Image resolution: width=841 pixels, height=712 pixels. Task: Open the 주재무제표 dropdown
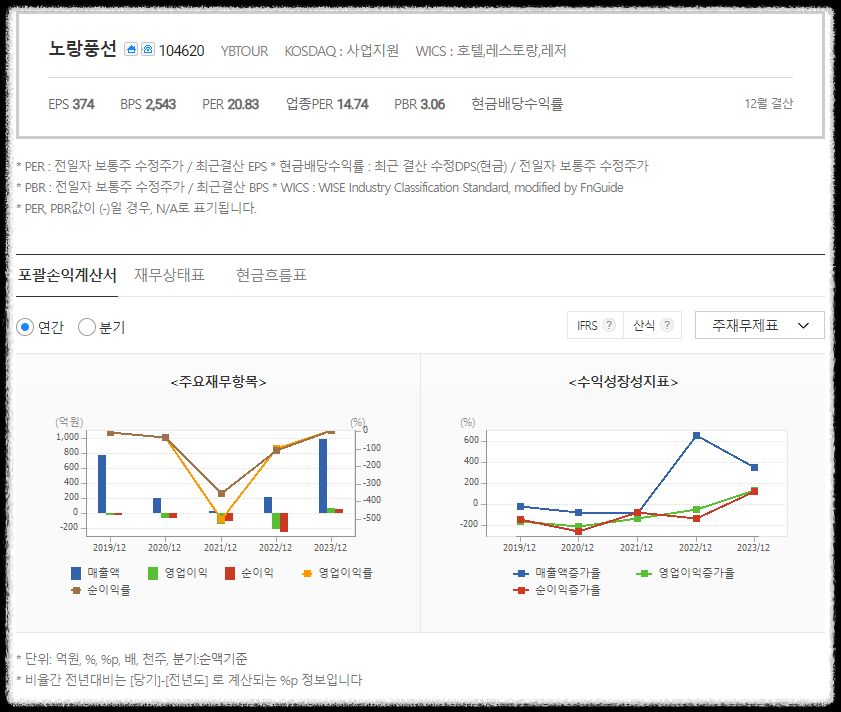pyautogui.click(x=759, y=325)
